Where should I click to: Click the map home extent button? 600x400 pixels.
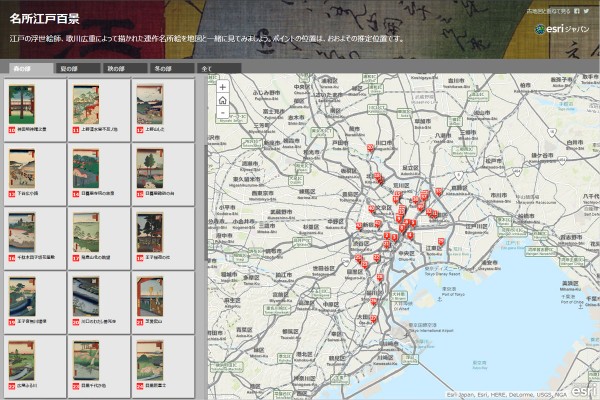(222, 100)
